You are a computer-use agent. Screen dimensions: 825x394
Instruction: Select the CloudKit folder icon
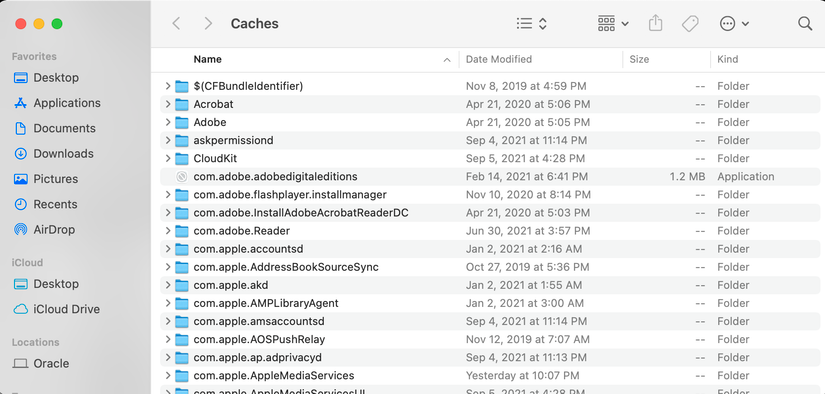click(x=182, y=158)
